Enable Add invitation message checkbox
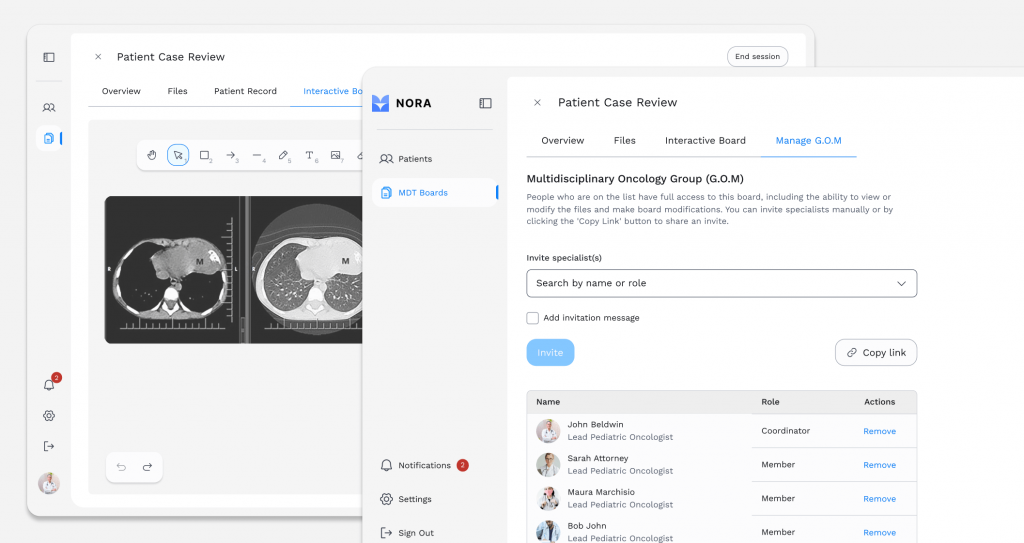 point(533,318)
